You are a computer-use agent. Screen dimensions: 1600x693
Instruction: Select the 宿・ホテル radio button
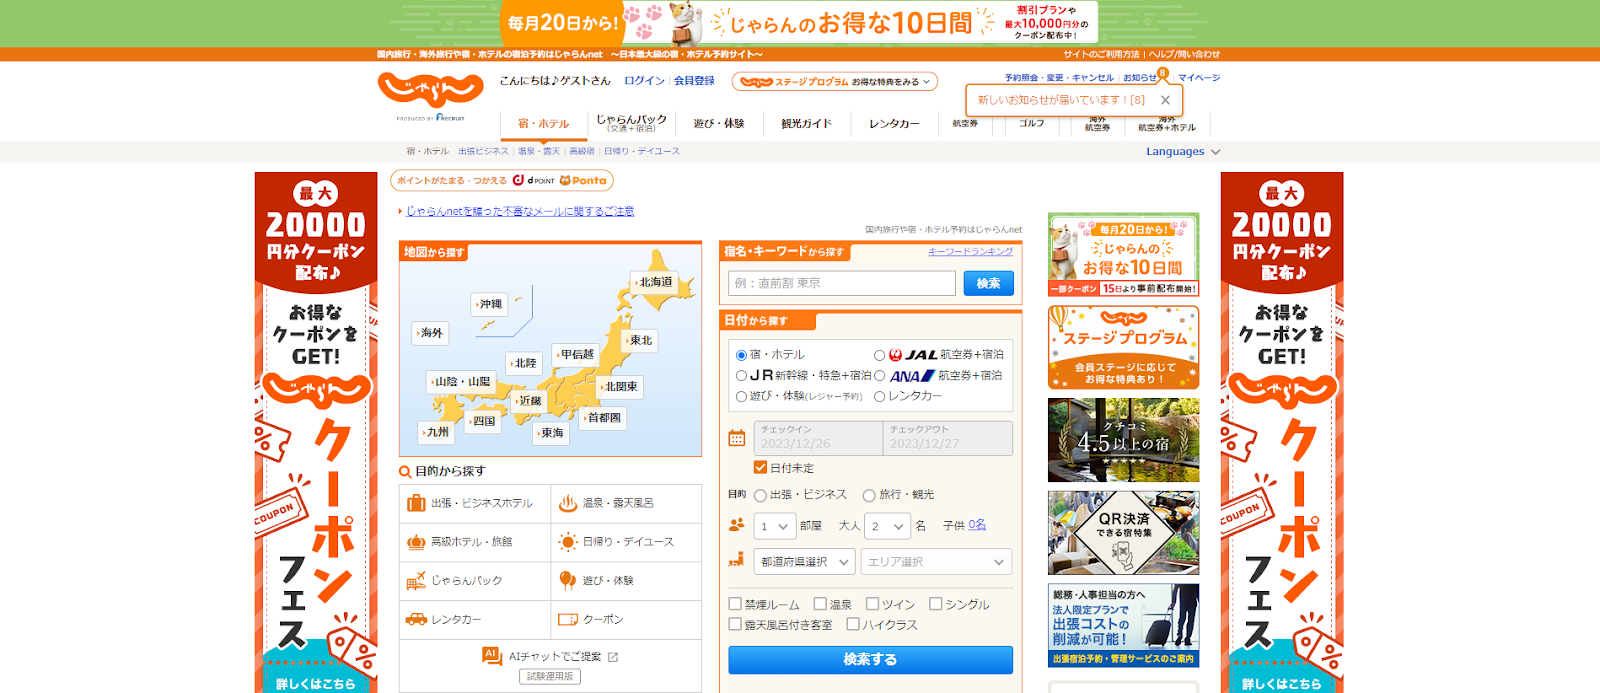point(741,355)
